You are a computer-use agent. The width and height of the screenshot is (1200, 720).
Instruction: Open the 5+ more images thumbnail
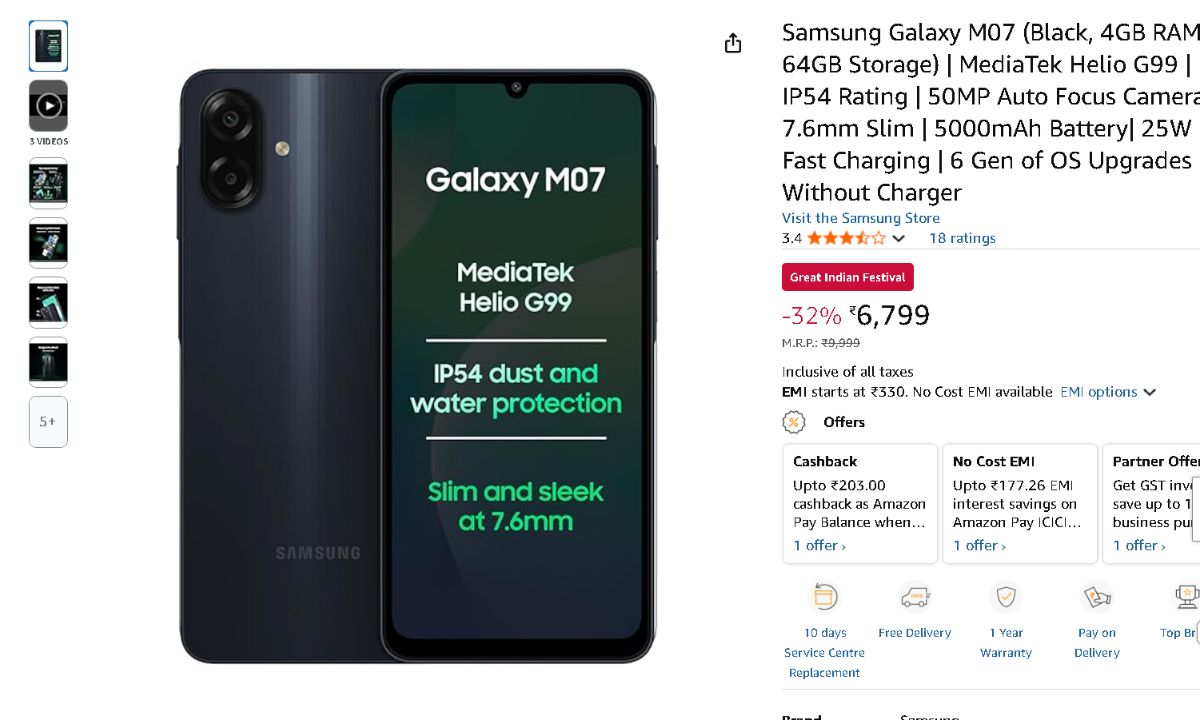click(x=48, y=422)
